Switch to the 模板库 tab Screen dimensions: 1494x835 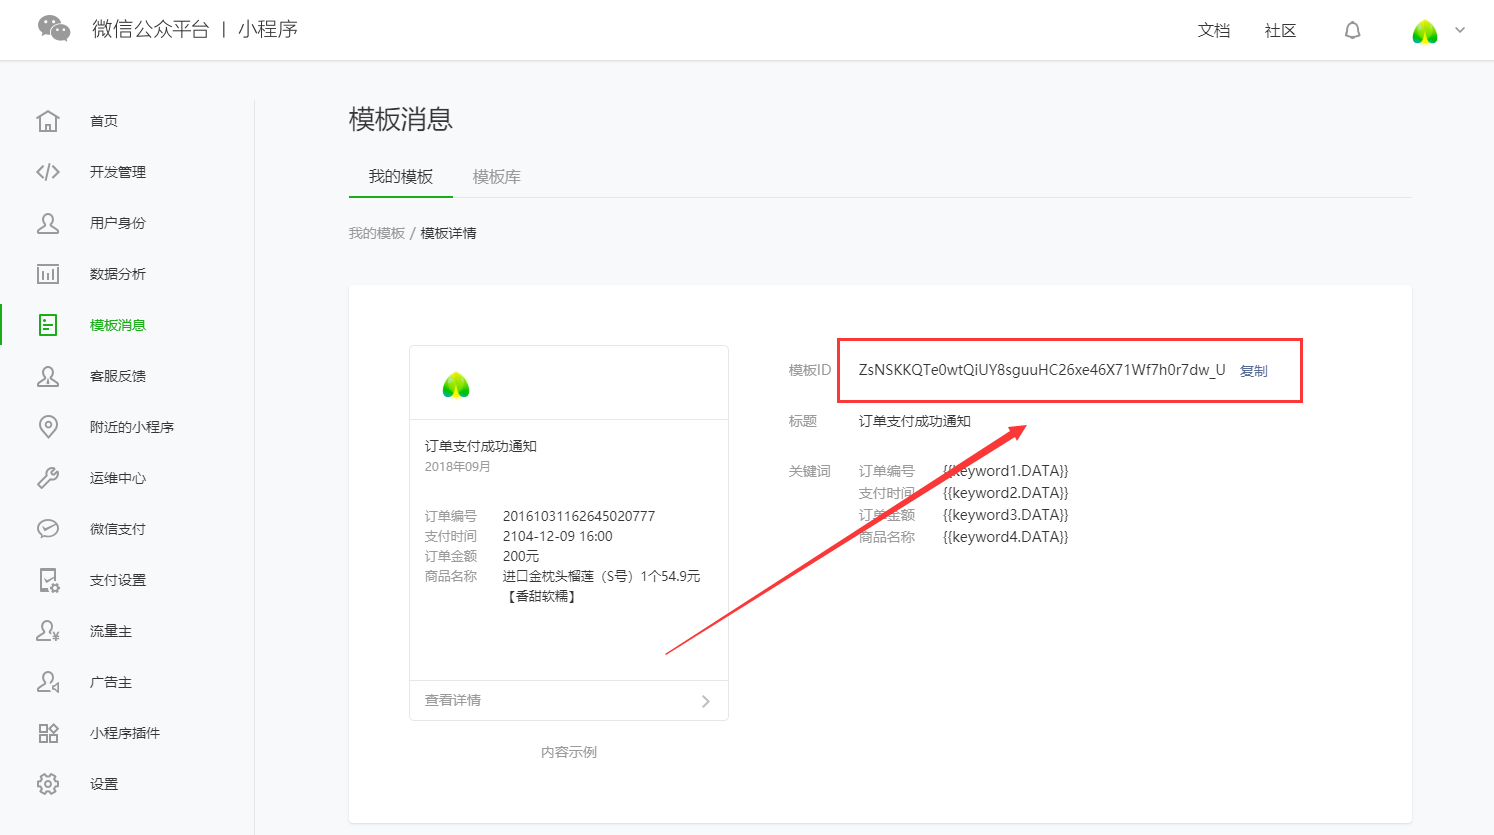[x=496, y=177]
